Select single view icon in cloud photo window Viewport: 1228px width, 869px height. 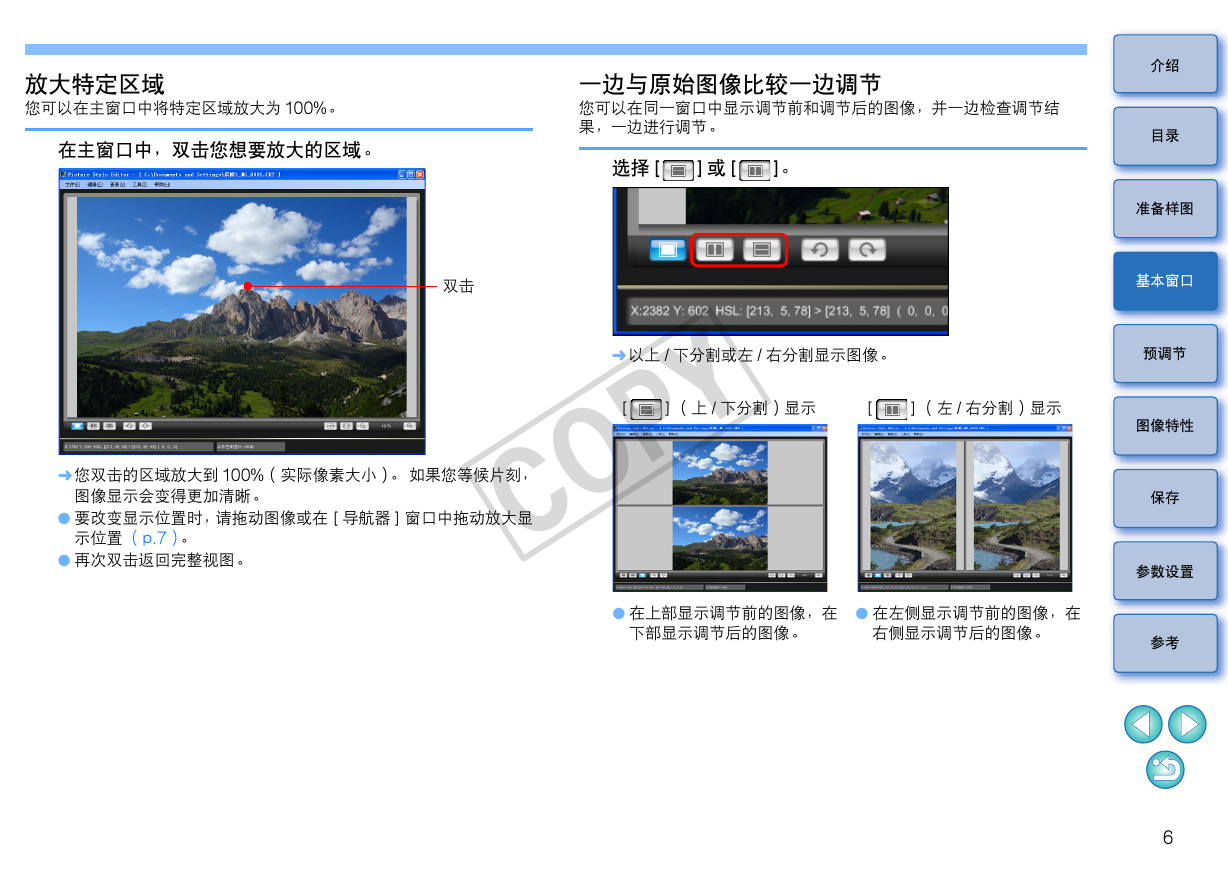point(77,426)
